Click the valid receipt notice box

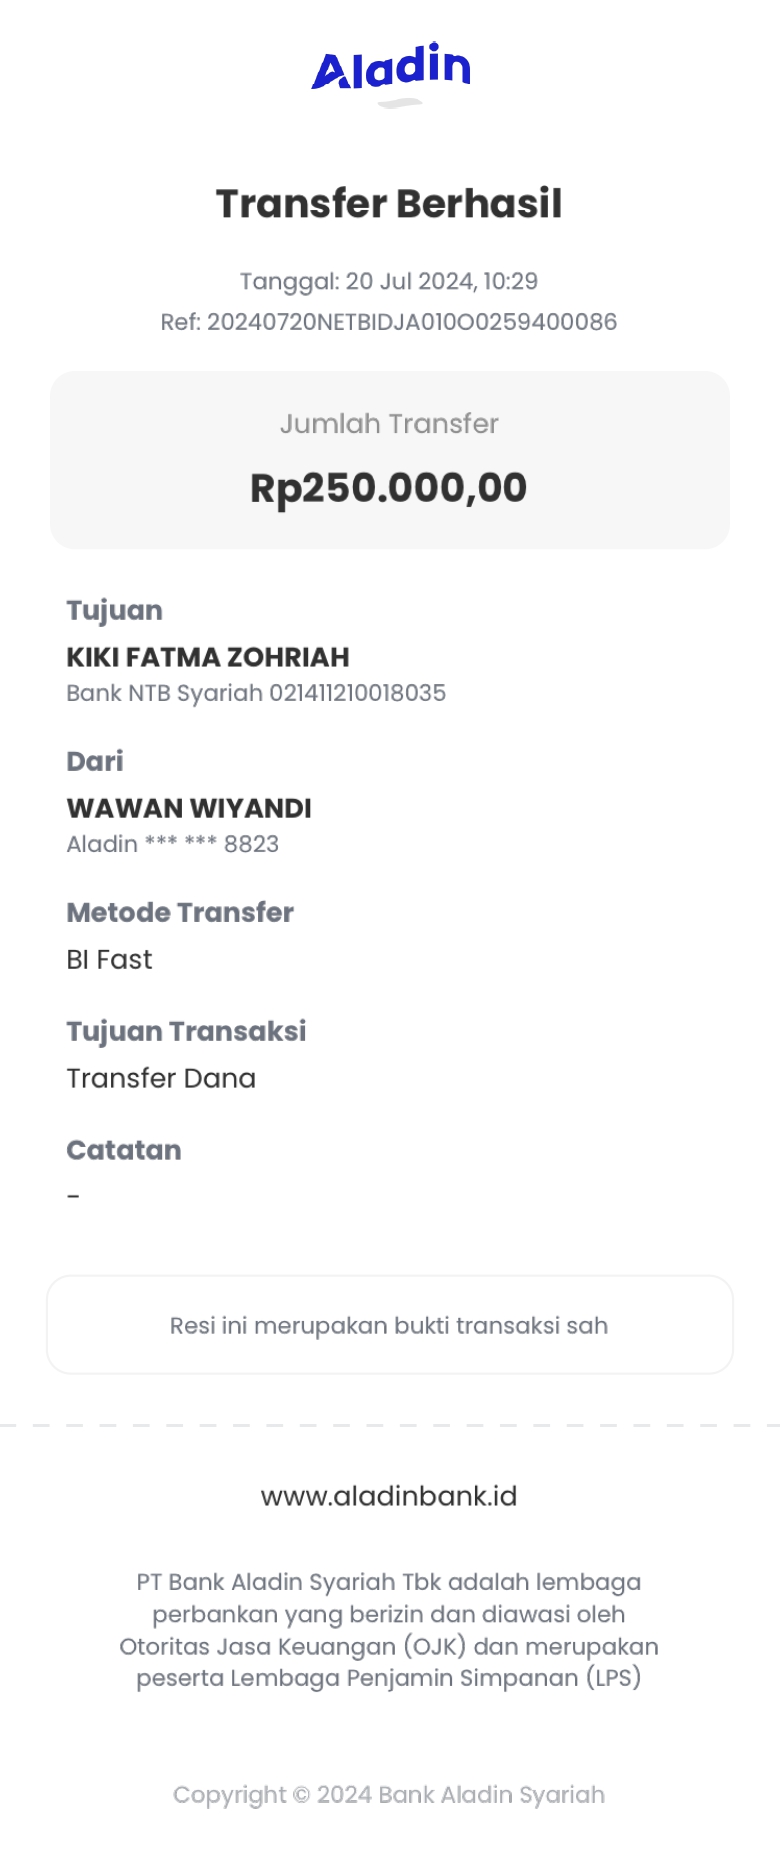pos(389,1325)
